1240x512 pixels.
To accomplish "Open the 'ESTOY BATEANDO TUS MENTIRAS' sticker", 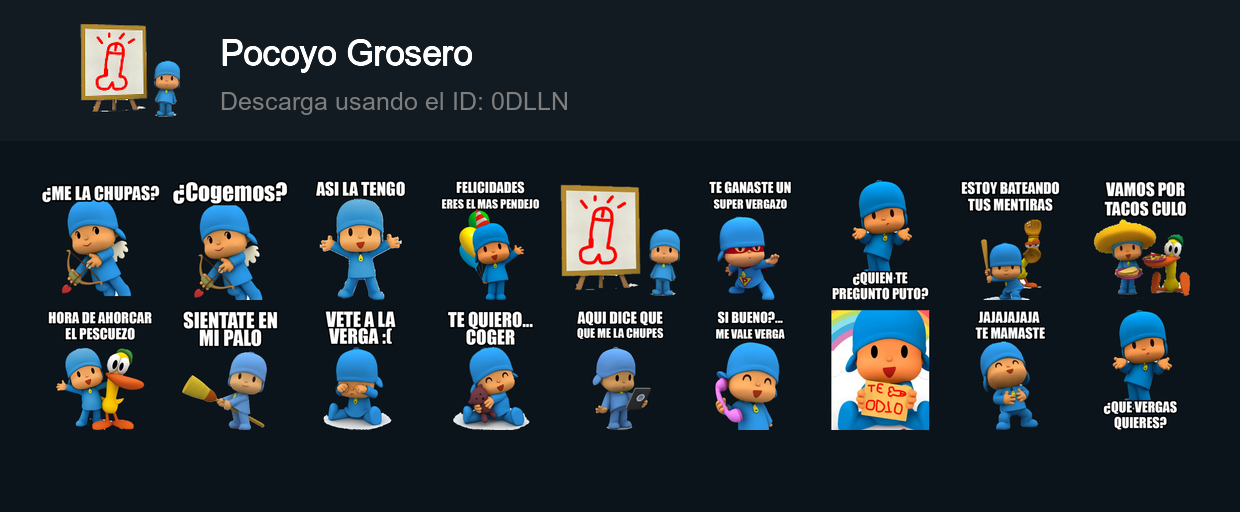I will pyautogui.click(x=1010, y=240).
